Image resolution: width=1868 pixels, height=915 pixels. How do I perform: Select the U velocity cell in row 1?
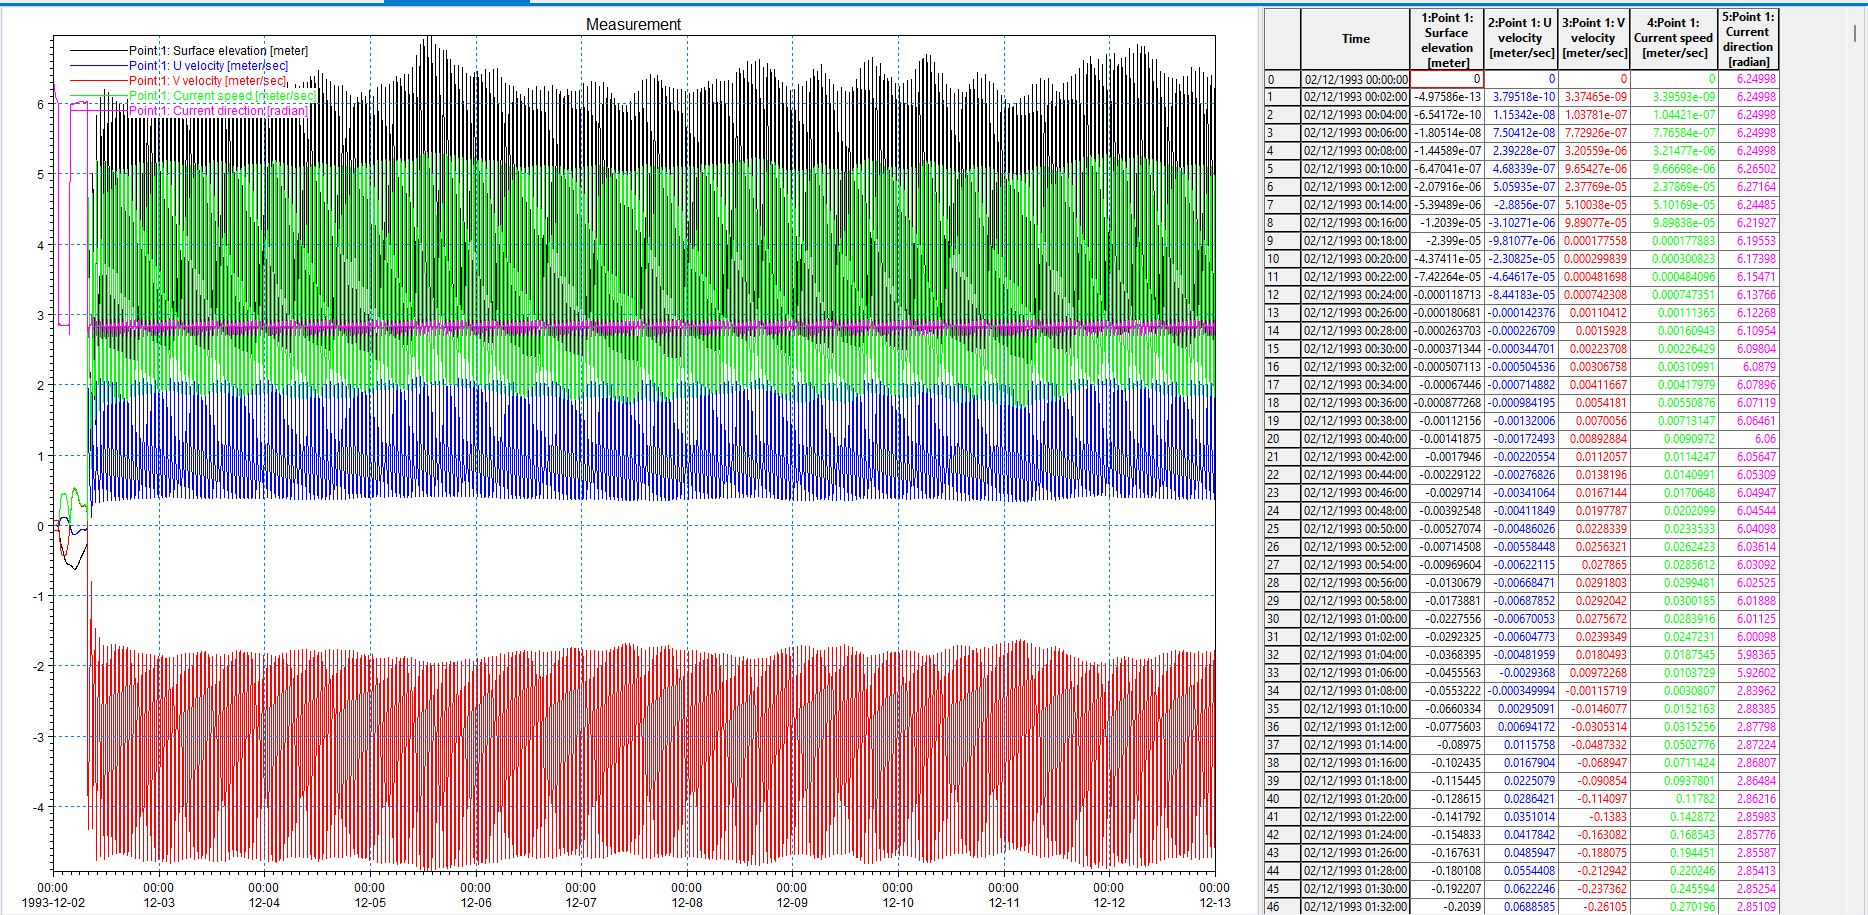pyautogui.click(x=1520, y=97)
